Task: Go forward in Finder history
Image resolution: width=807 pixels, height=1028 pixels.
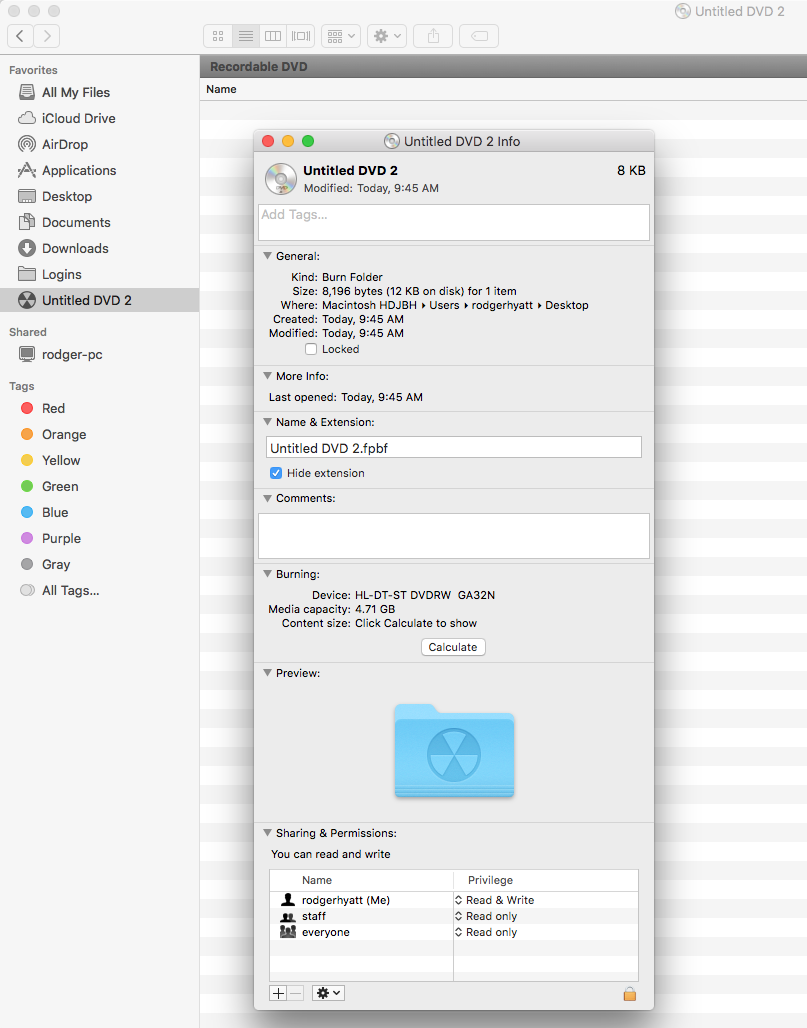Action: [x=47, y=36]
